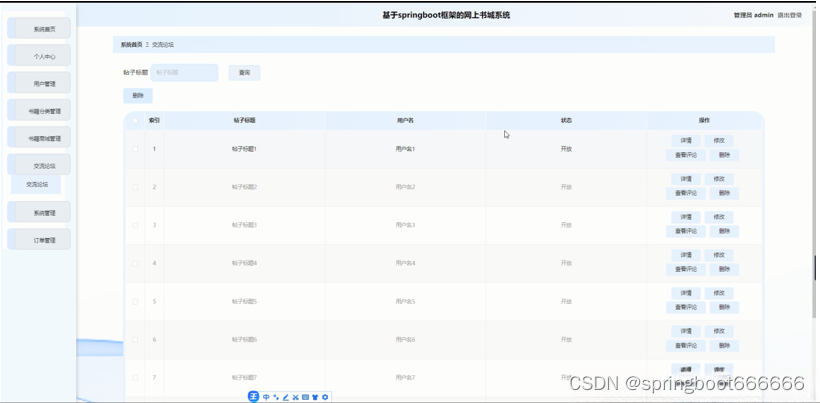Click the 查询 search button
The width and height of the screenshot is (820, 403).
(244, 73)
